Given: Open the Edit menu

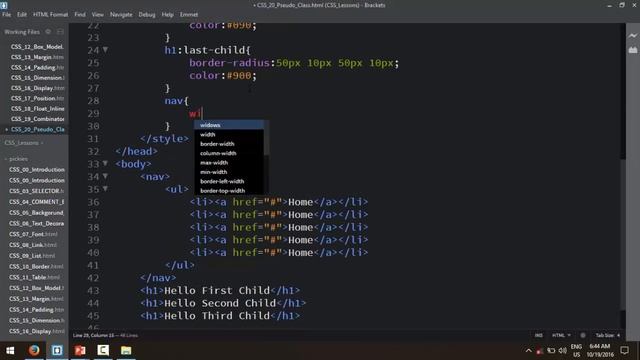Looking at the screenshot, I should pyautogui.click(x=22, y=14).
